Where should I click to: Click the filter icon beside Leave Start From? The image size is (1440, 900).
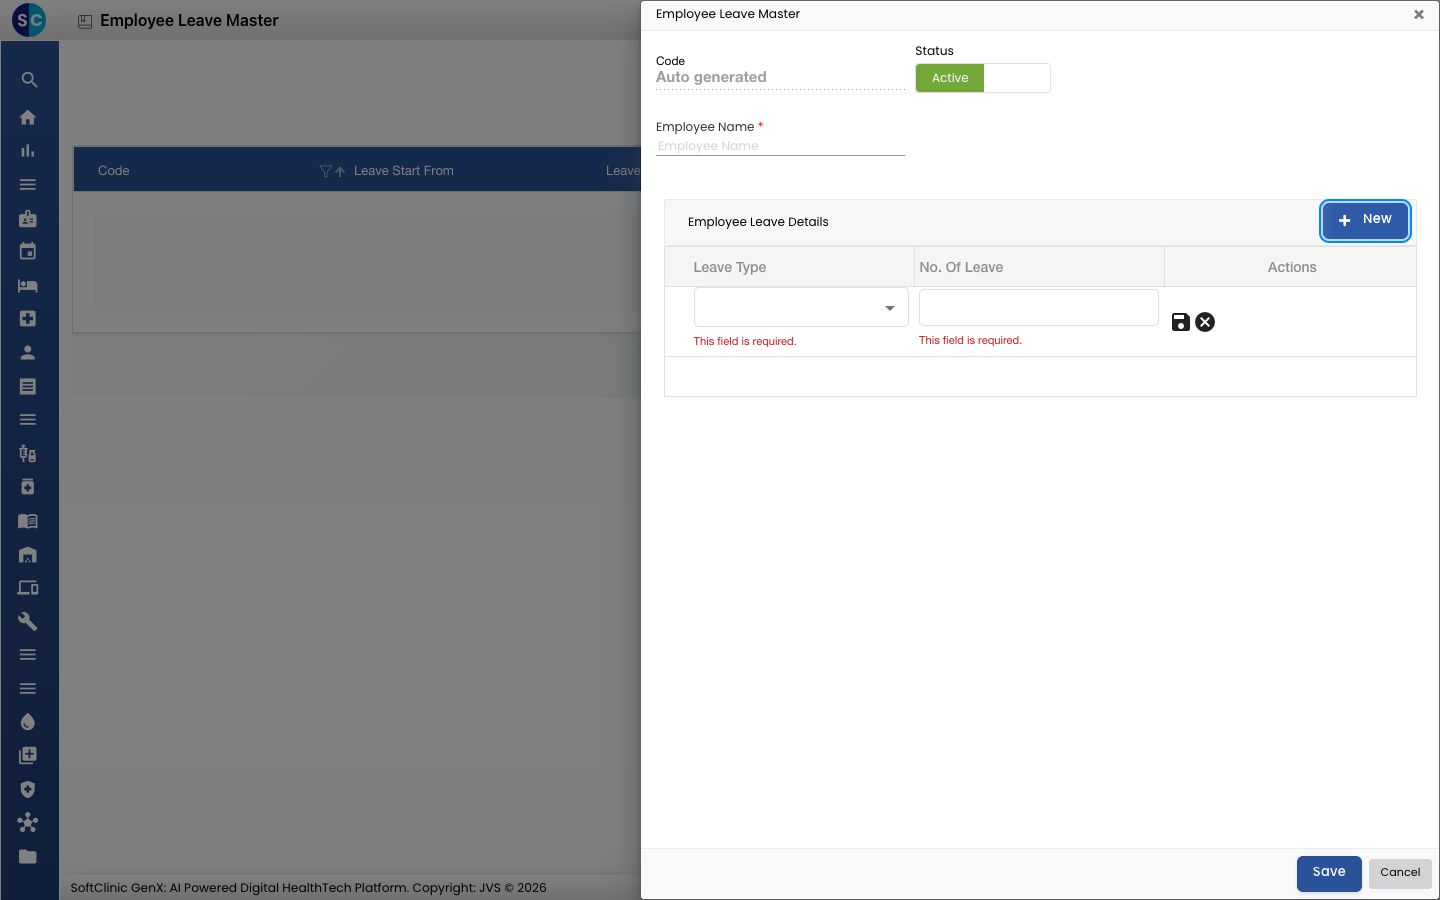pos(325,171)
